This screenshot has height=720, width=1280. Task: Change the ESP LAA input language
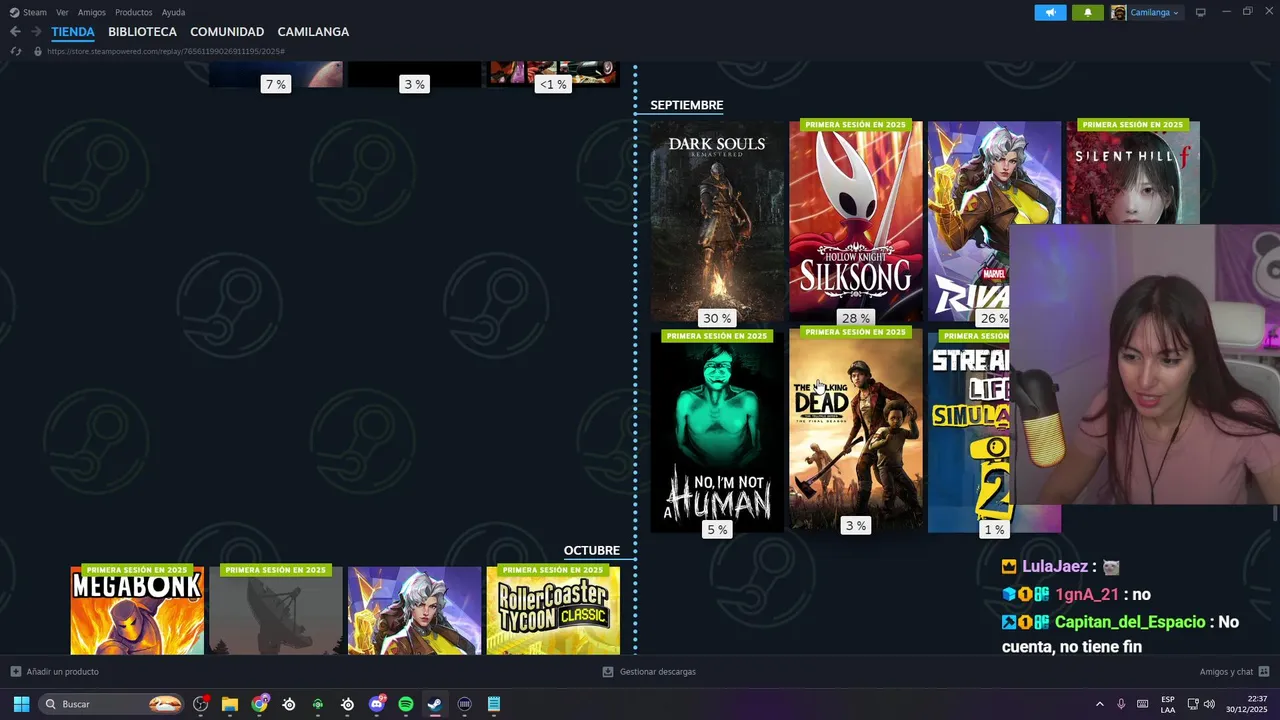tap(1168, 704)
